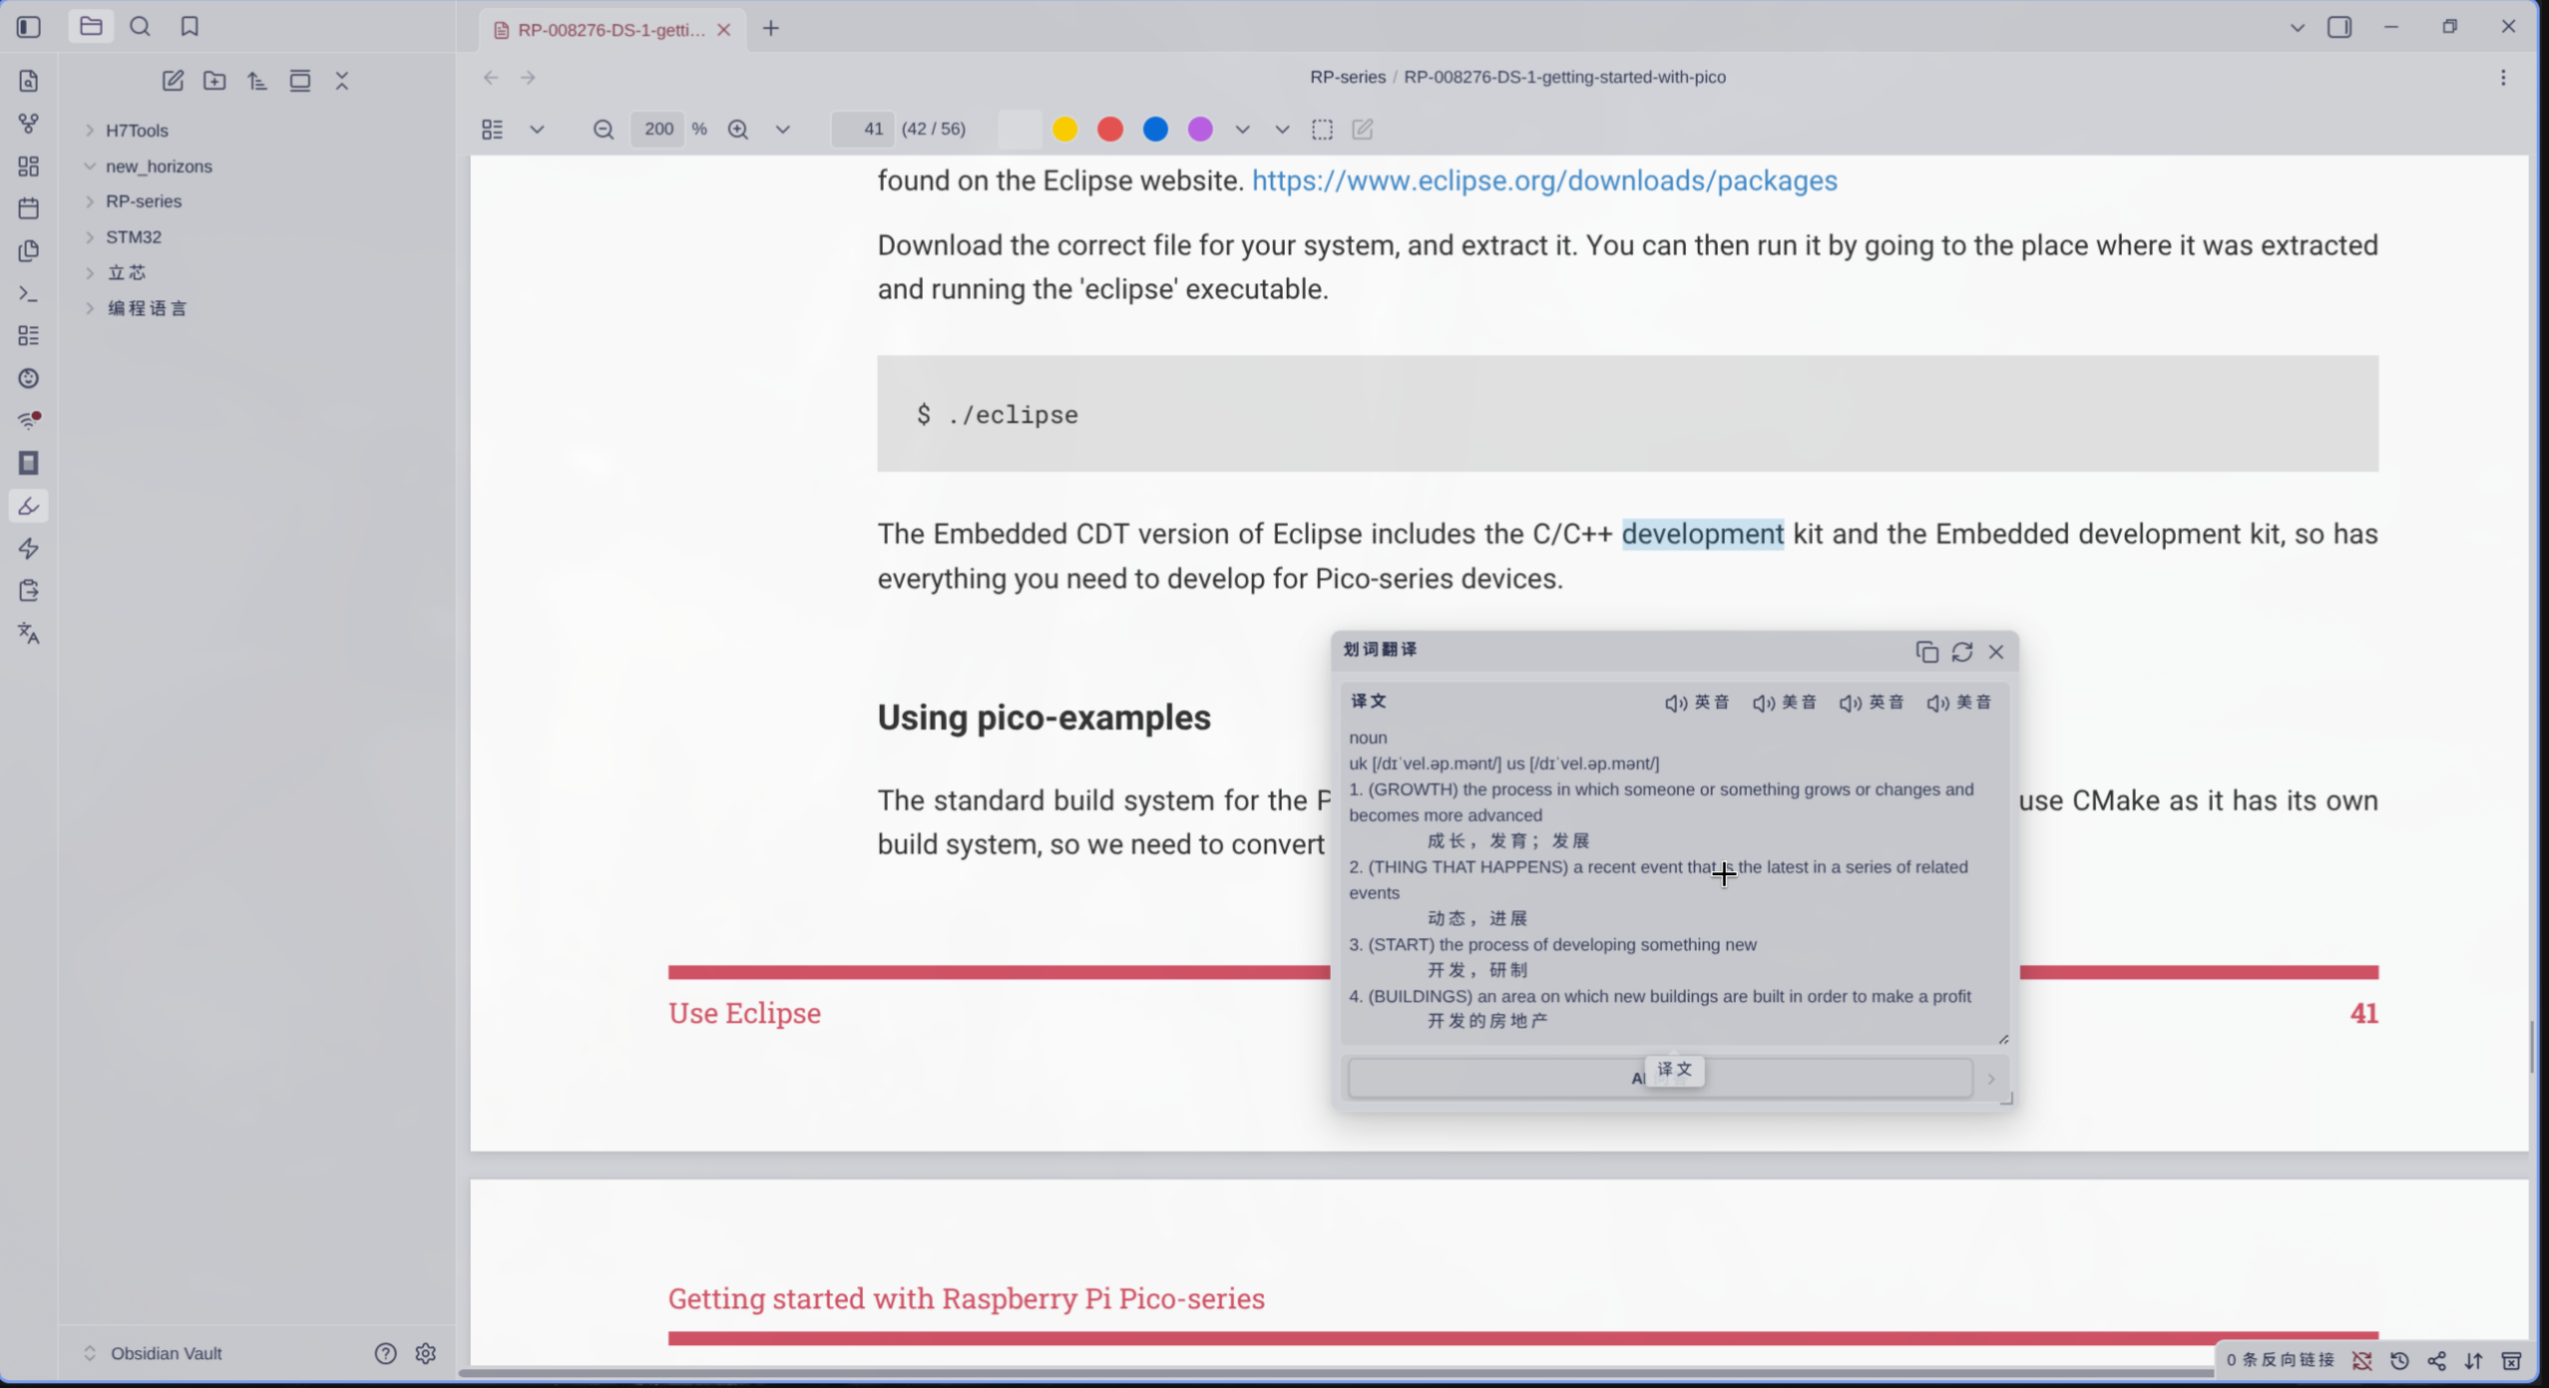
Task: Open the dropdown beside the rectangular selection icon
Action: click(1282, 129)
